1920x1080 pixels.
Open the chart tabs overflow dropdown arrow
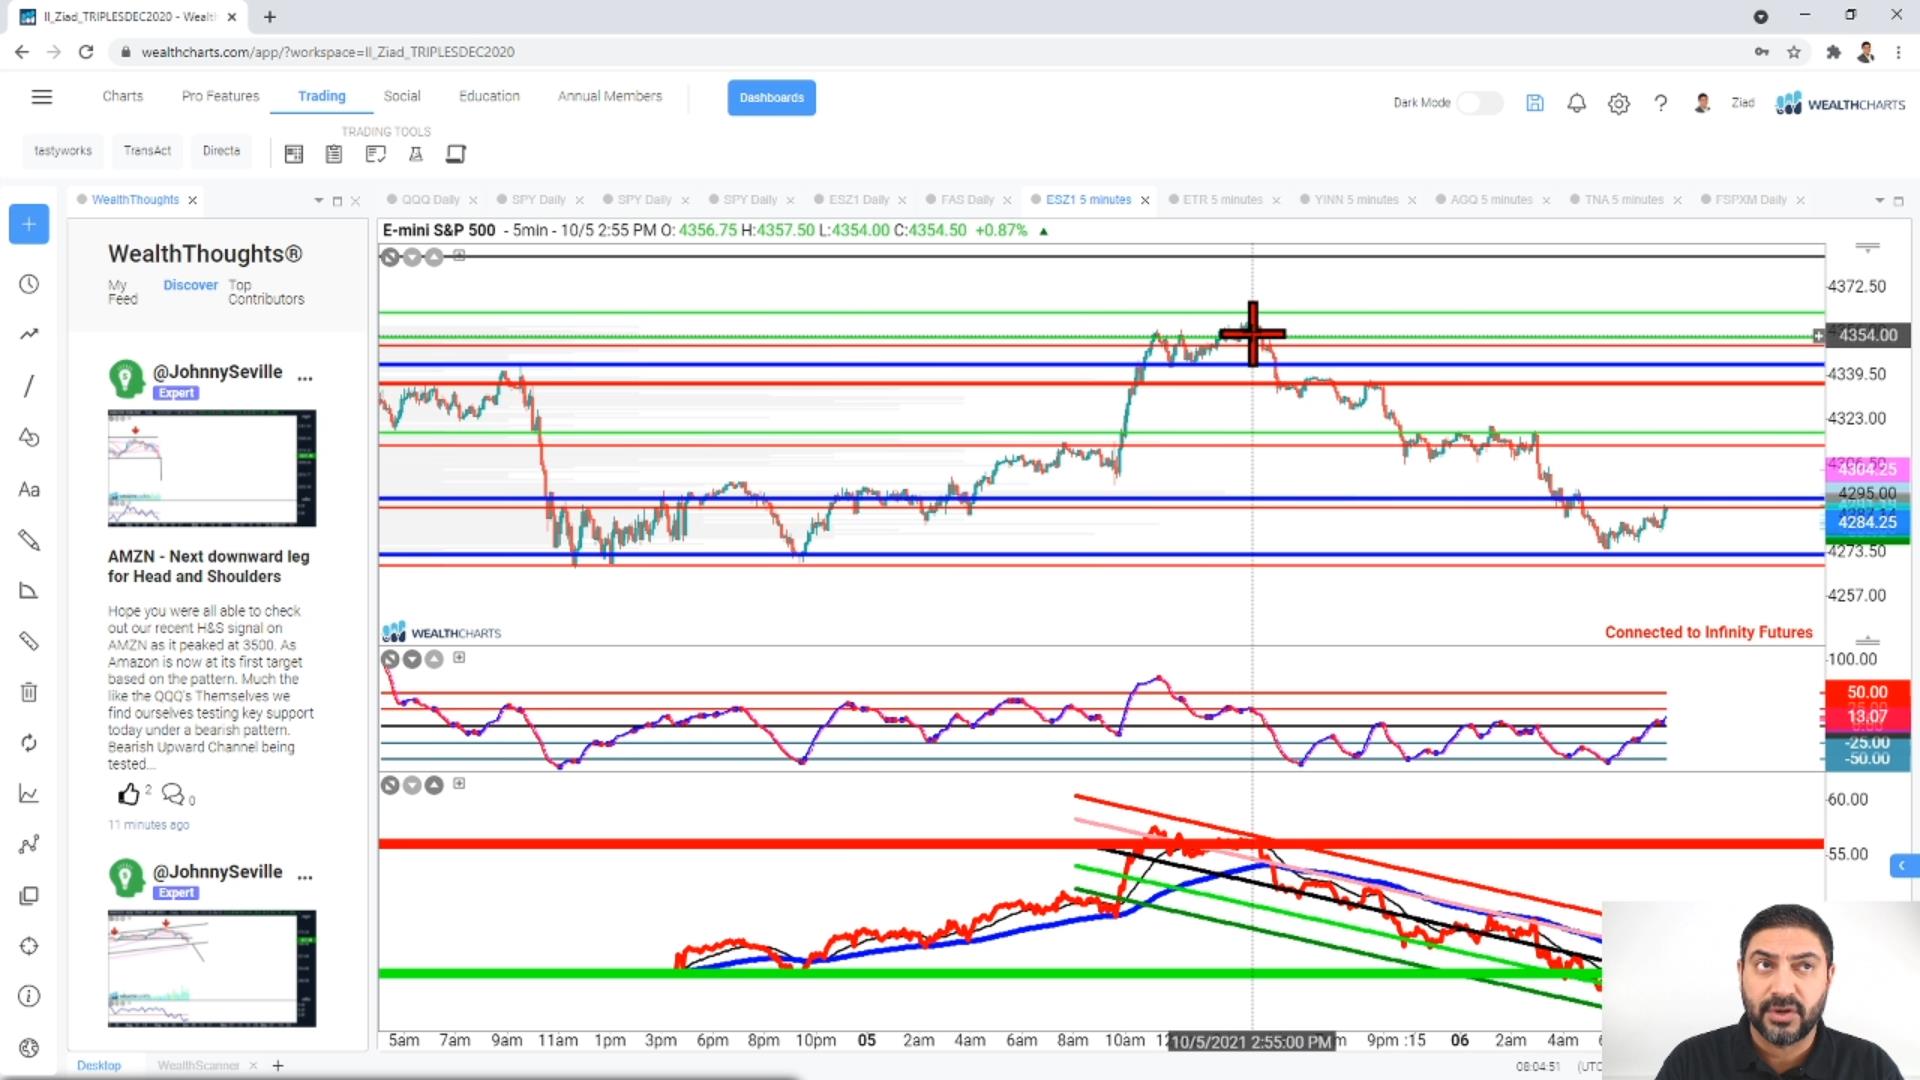(x=1879, y=201)
